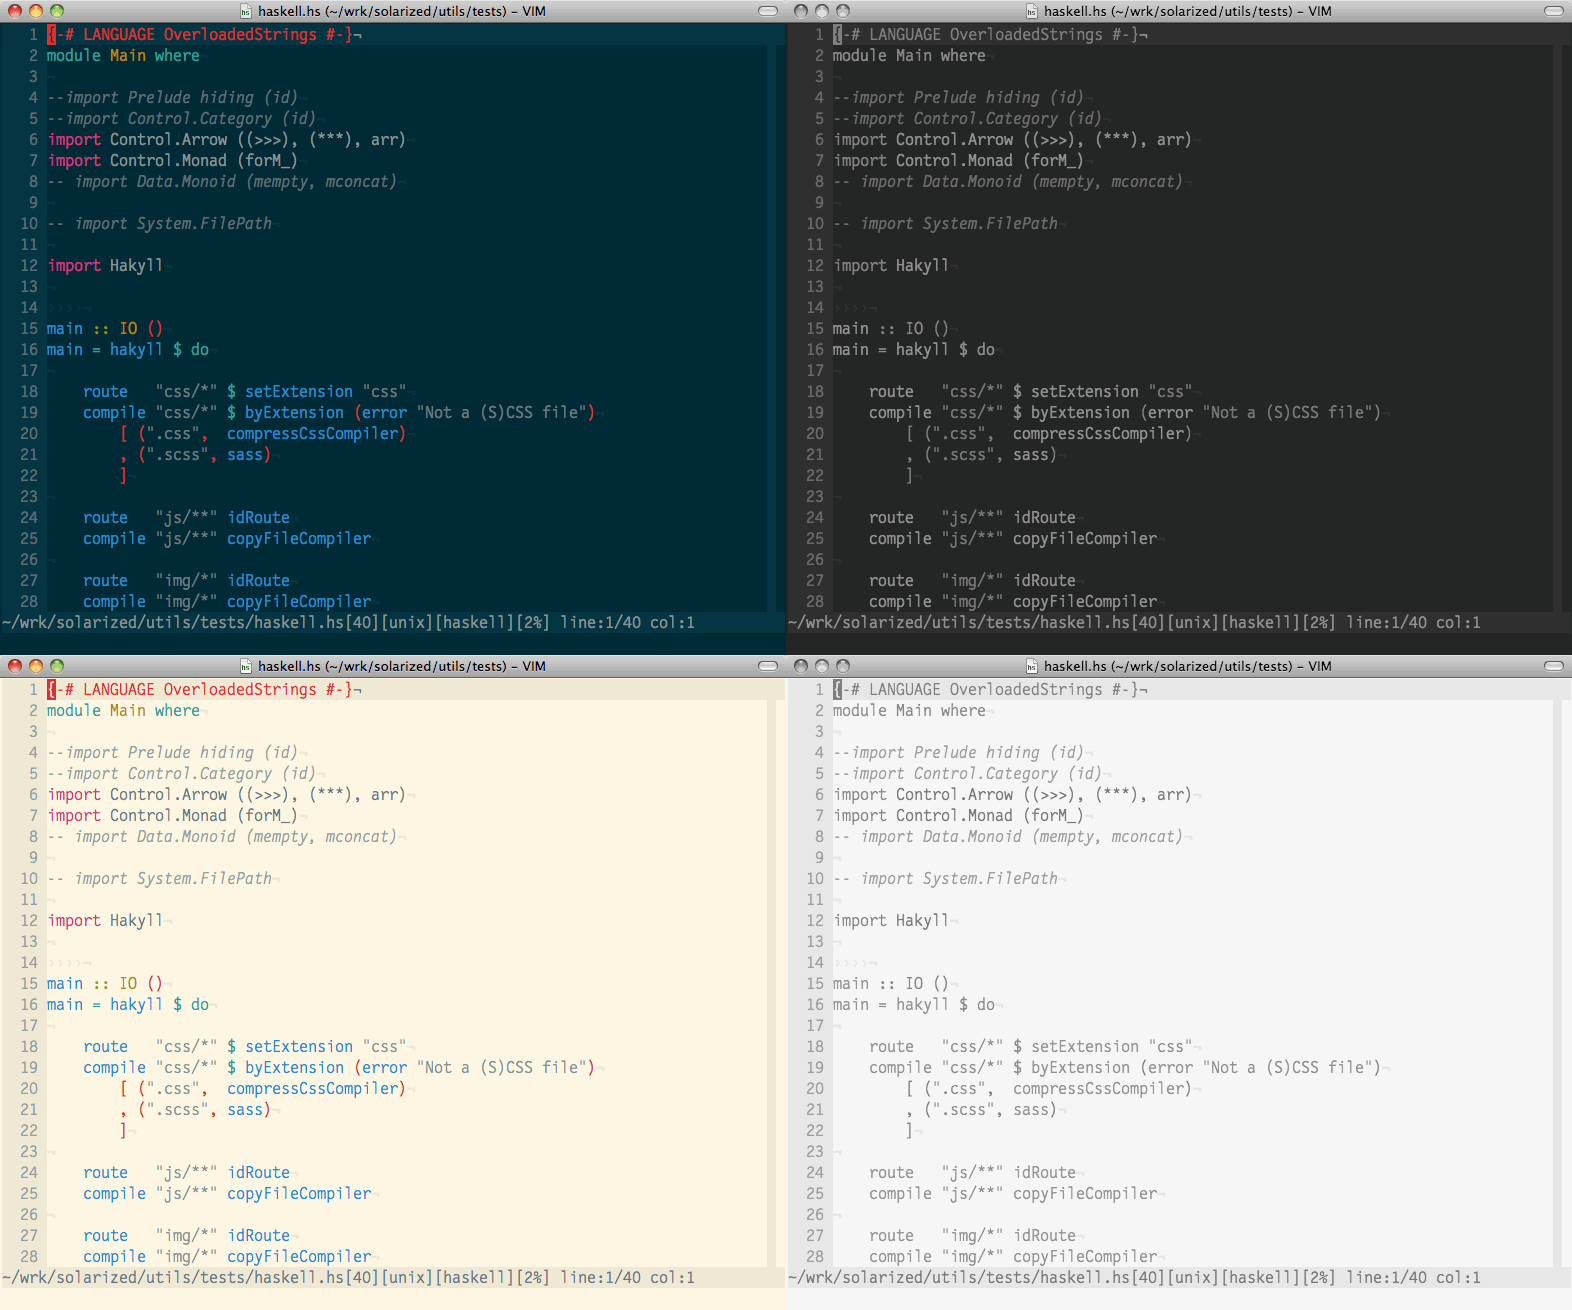The height and width of the screenshot is (1310, 1572).
Task: Click the status line path in dark blue window
Action: pyautogui.click(x=174, y=622)
